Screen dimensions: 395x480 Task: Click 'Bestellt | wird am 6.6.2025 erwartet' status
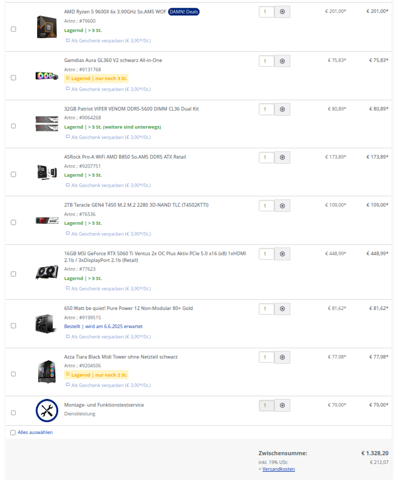(x=103, y=326)
